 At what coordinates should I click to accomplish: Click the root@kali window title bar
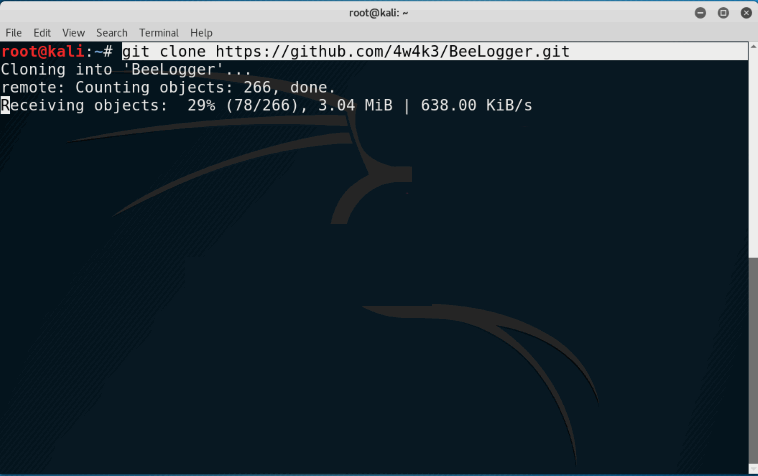click(x=378, y=12)
